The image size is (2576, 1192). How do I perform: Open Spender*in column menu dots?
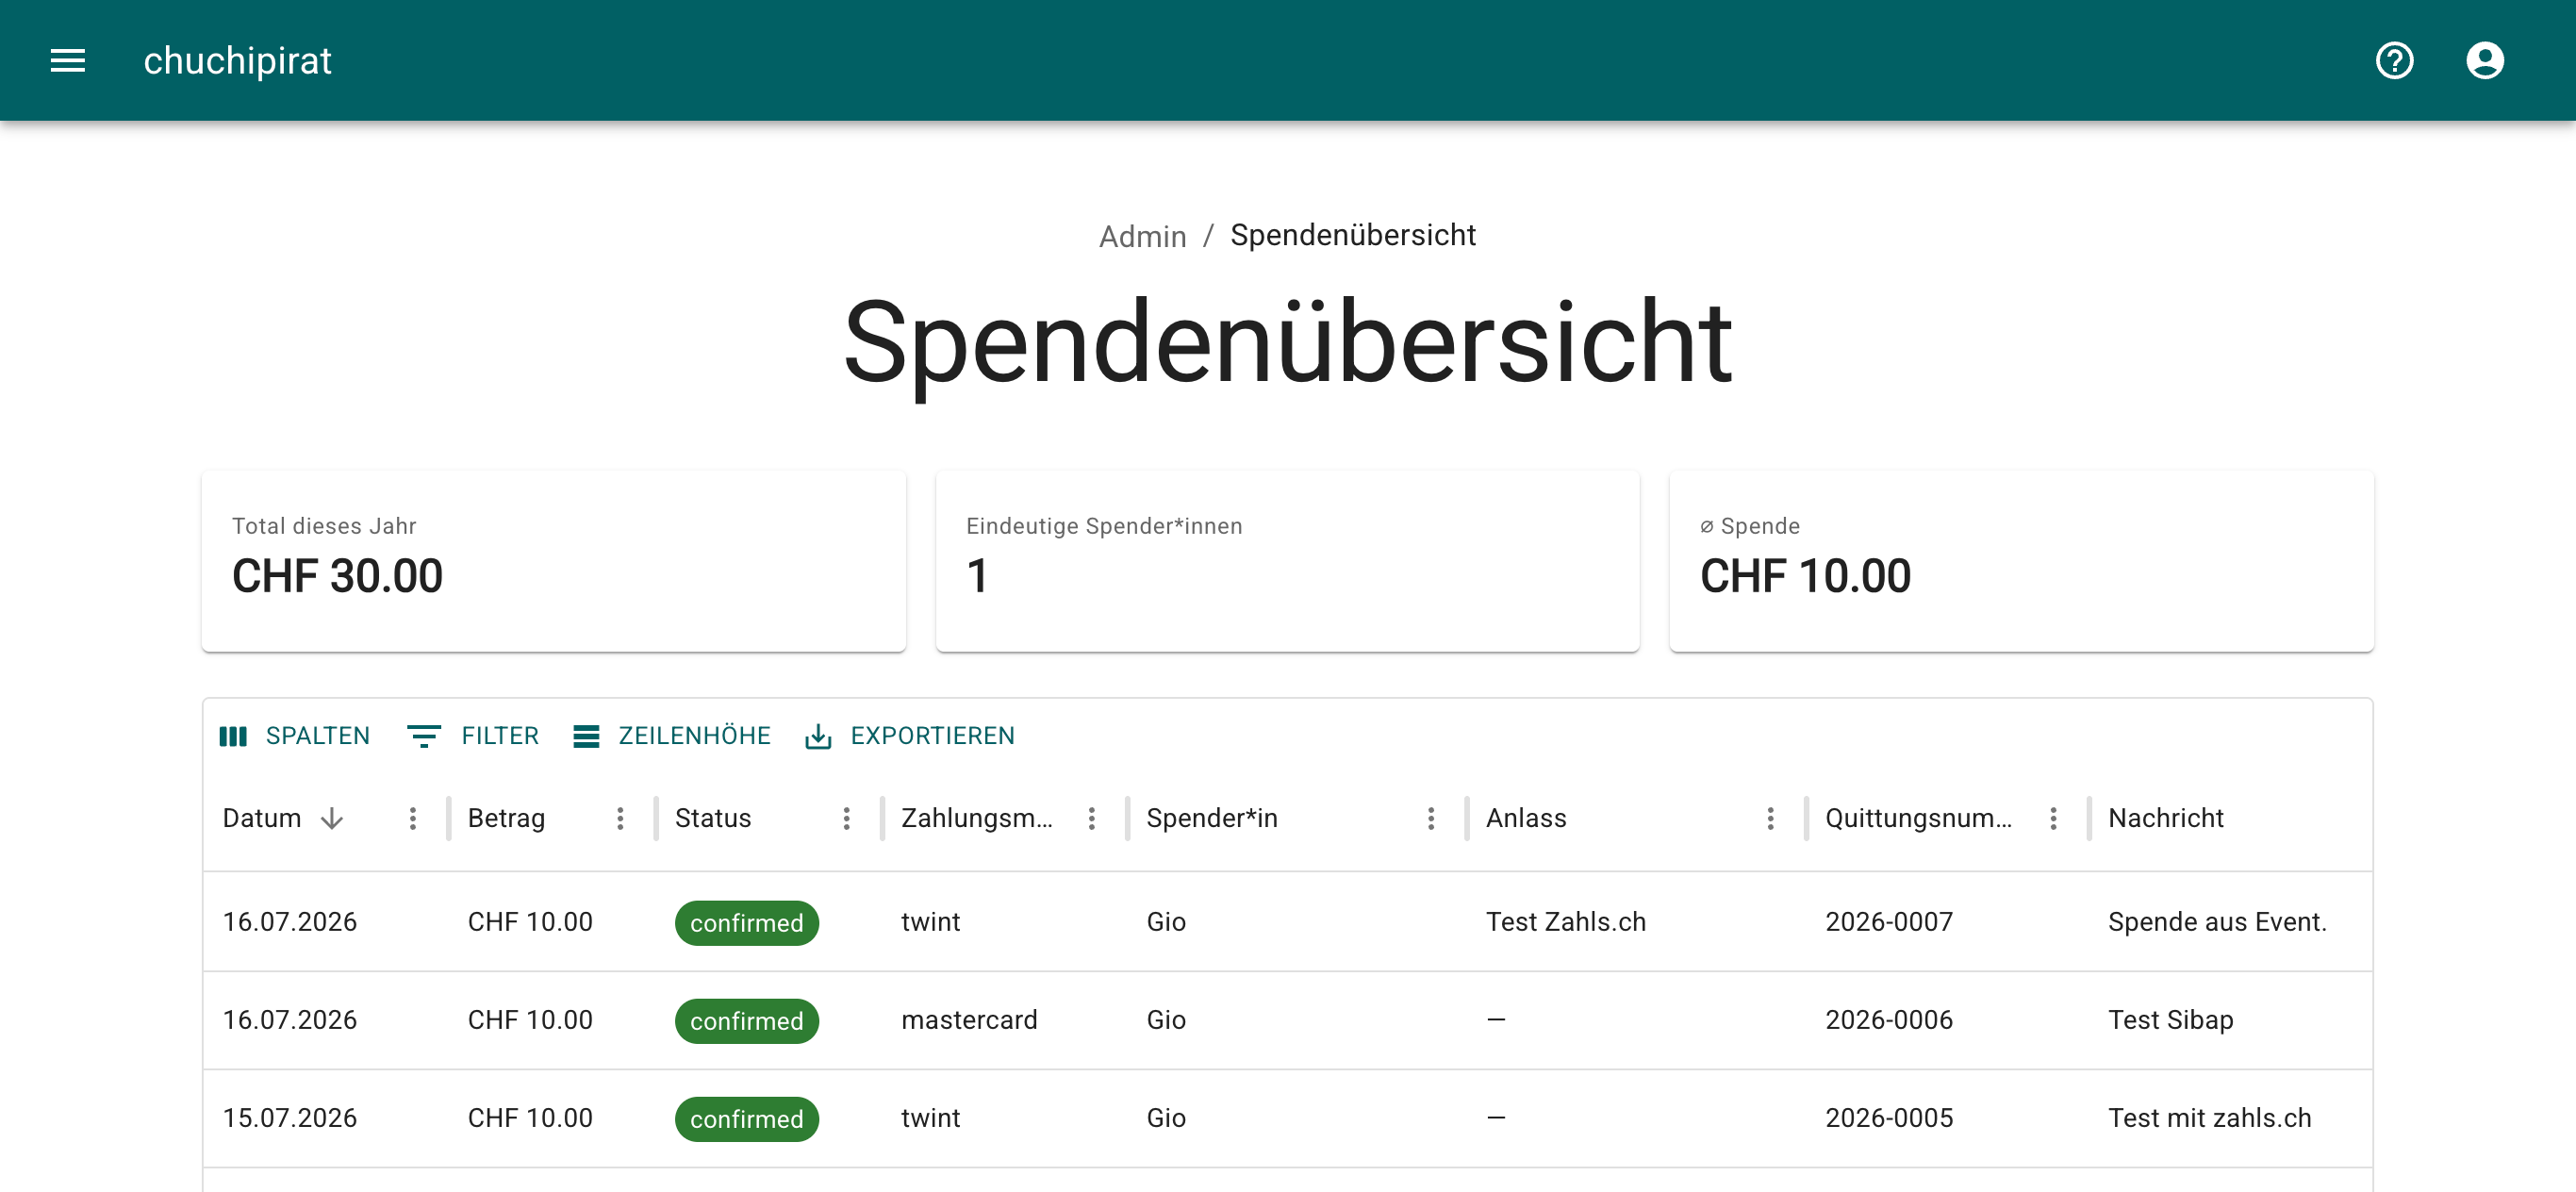point(1431,819)
